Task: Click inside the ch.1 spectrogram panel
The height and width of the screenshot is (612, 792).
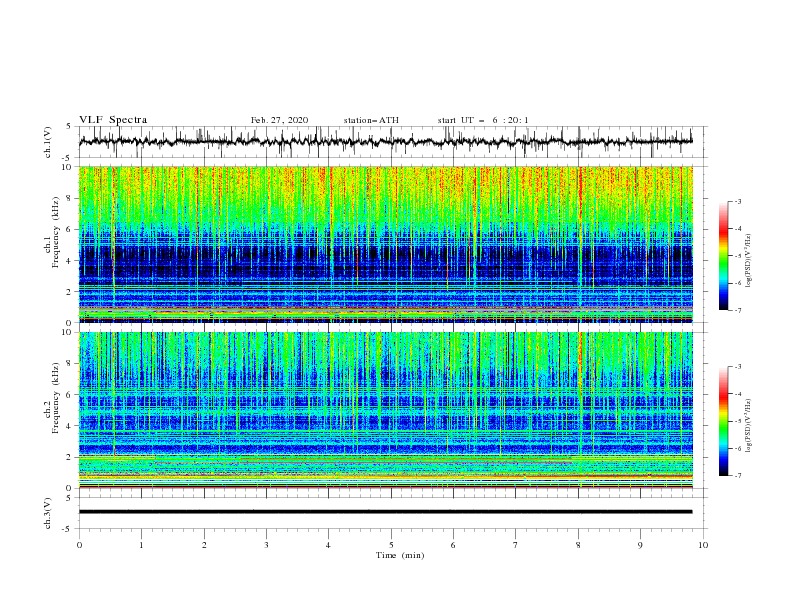Action: 386,244
